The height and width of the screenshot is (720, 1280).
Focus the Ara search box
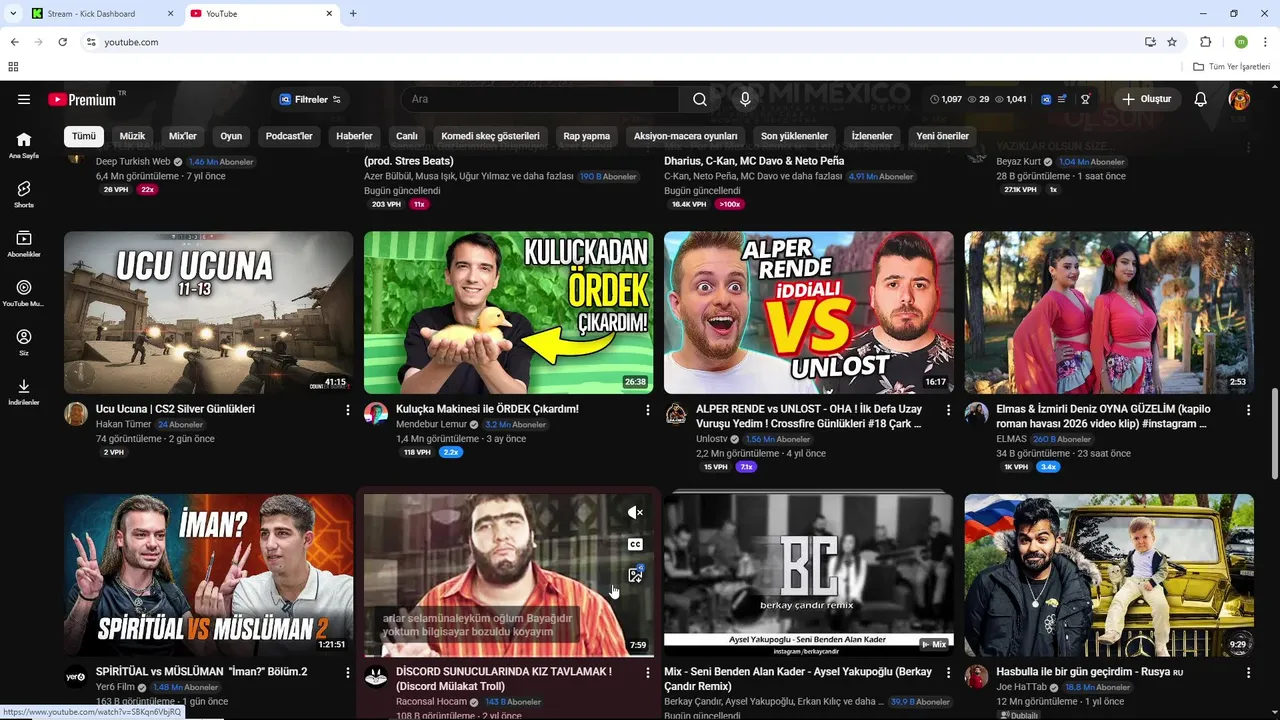[x=540, y=99]
